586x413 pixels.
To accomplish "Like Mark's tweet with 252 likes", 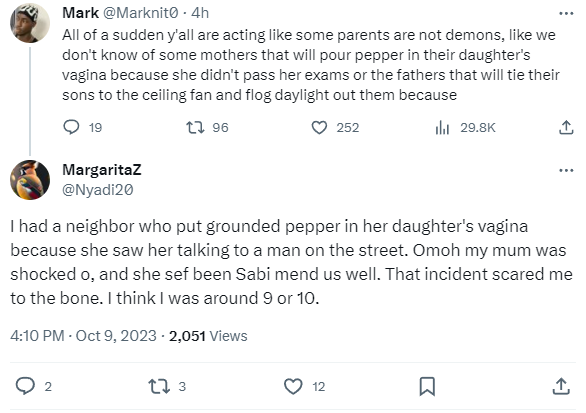I will pyautogui.click(x=319, y=127).
